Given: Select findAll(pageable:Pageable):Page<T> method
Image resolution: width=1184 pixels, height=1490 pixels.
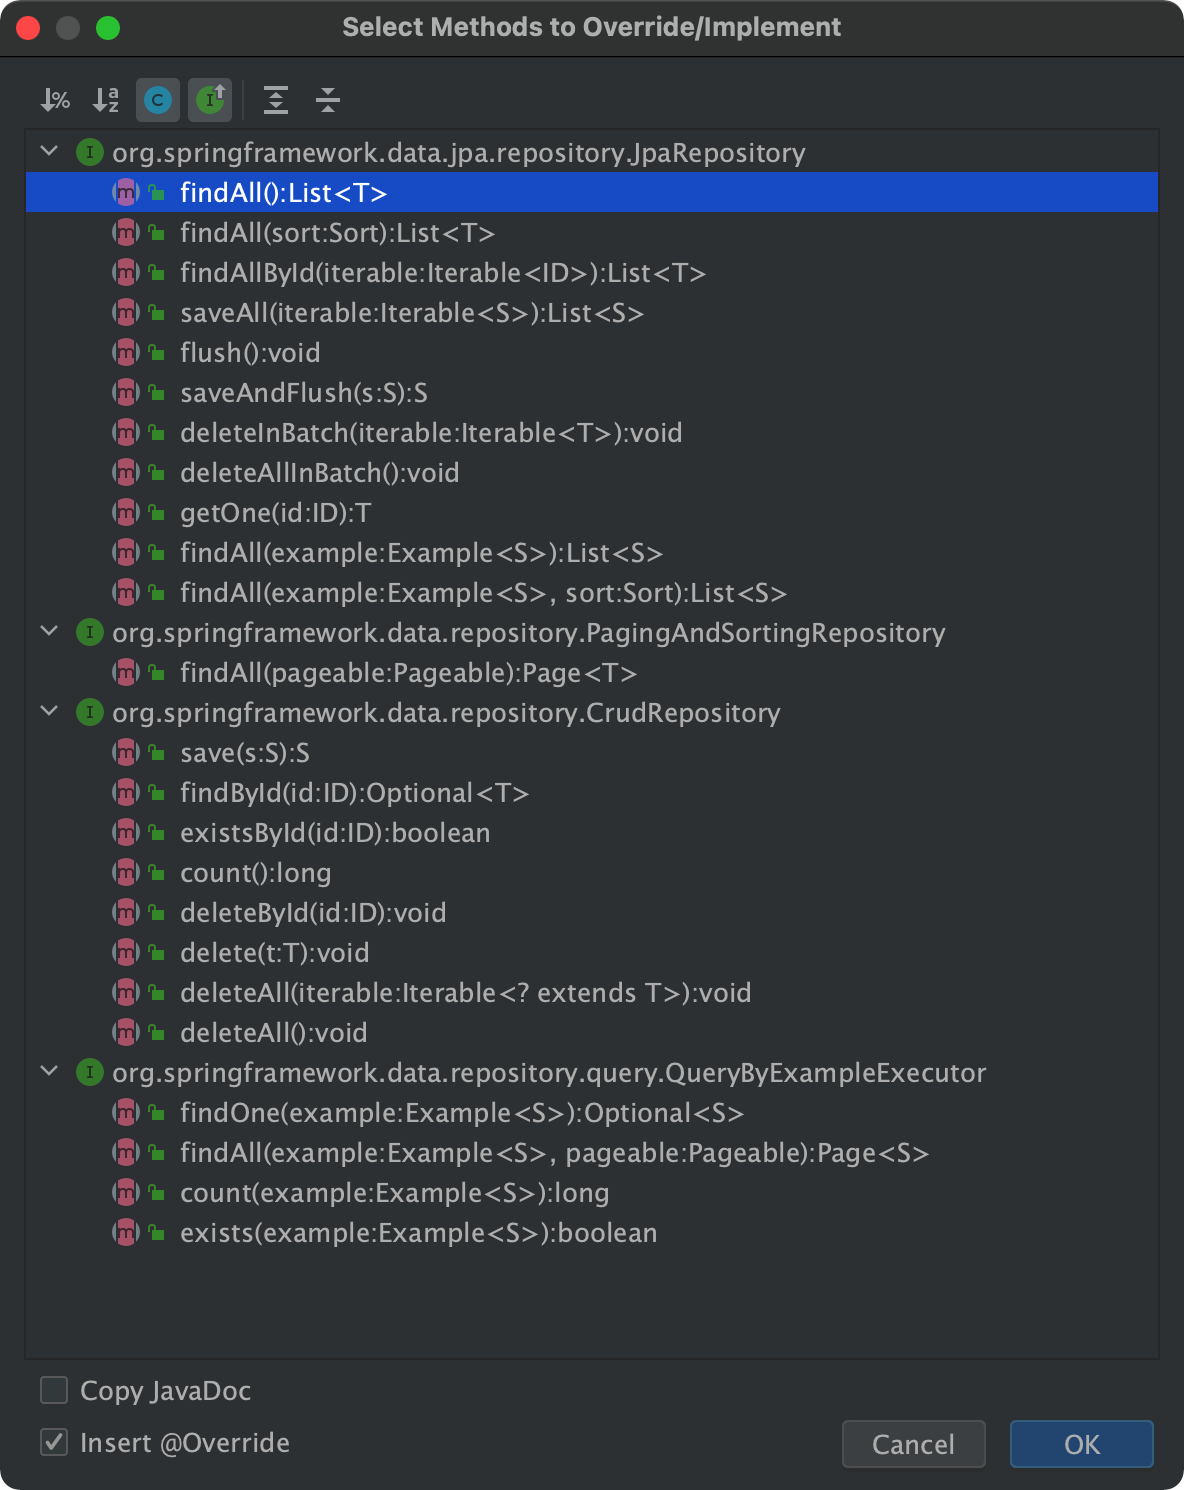Looking at the screenshot, I should 407,673.
